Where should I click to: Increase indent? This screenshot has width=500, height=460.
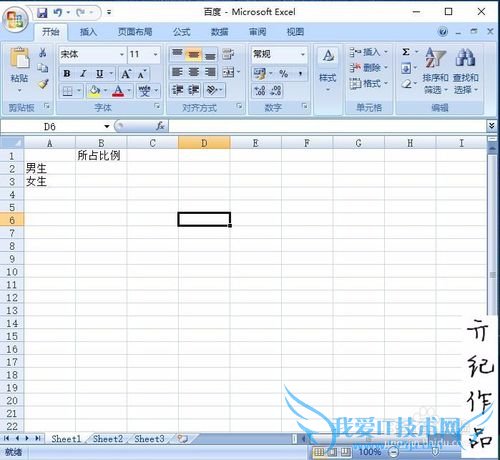[194, 90]
